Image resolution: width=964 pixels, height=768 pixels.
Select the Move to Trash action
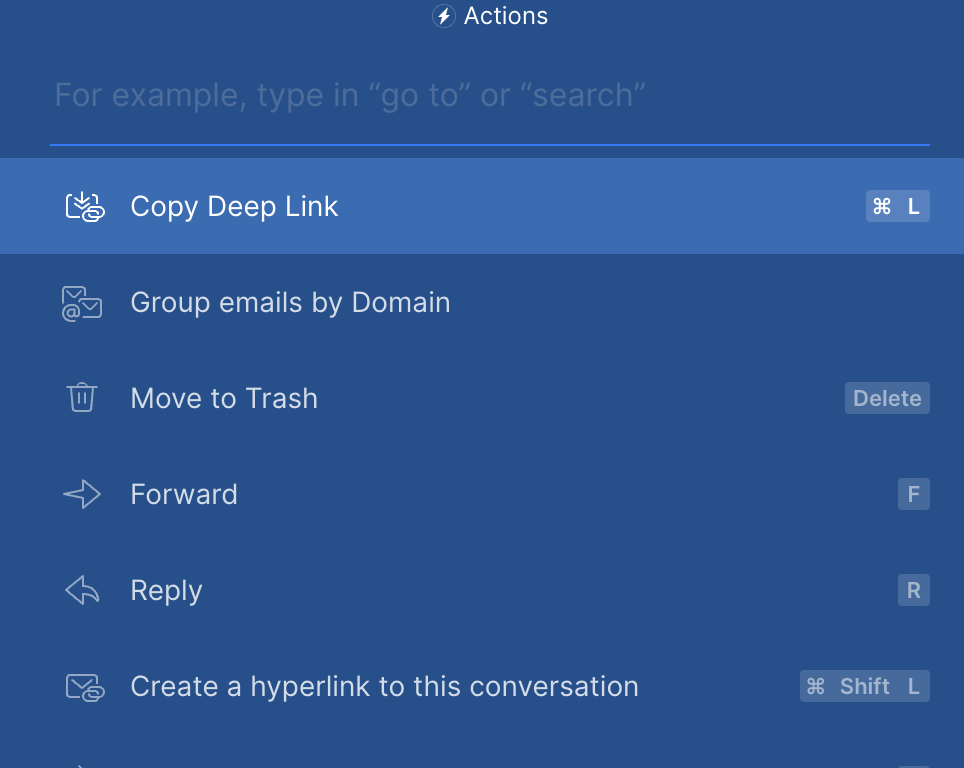coord(224,398)
